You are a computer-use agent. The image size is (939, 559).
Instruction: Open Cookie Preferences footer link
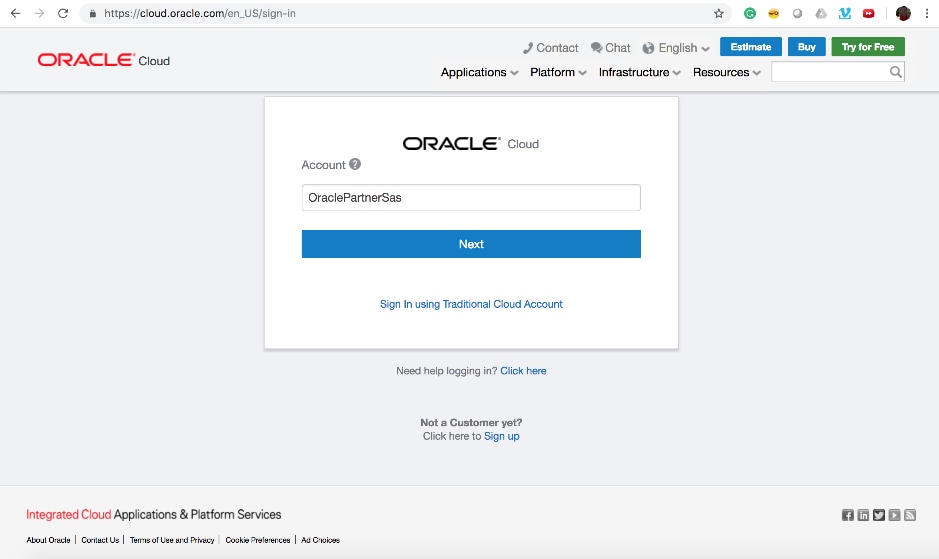coord(258,540)
